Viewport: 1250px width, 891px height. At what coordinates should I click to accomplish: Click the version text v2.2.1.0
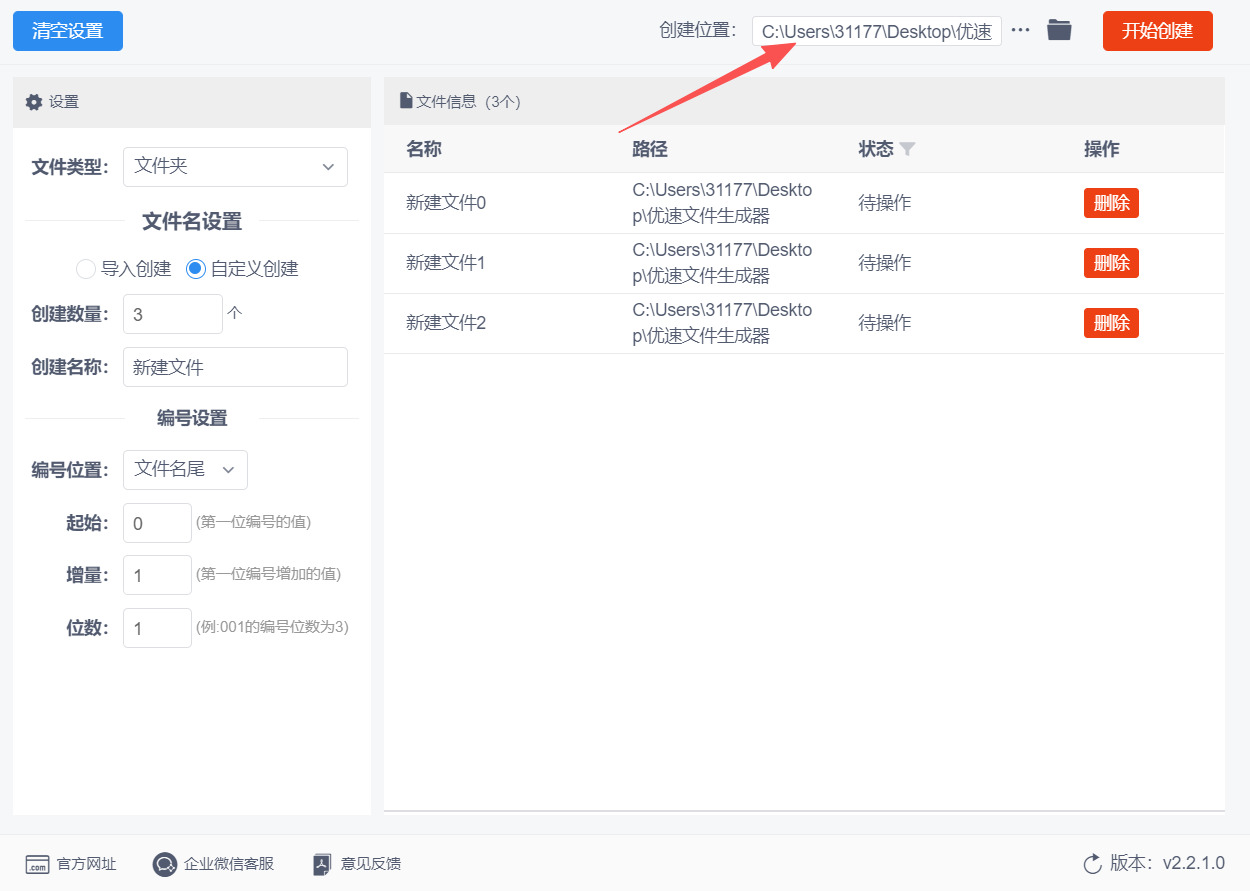tap(1193, 863)
